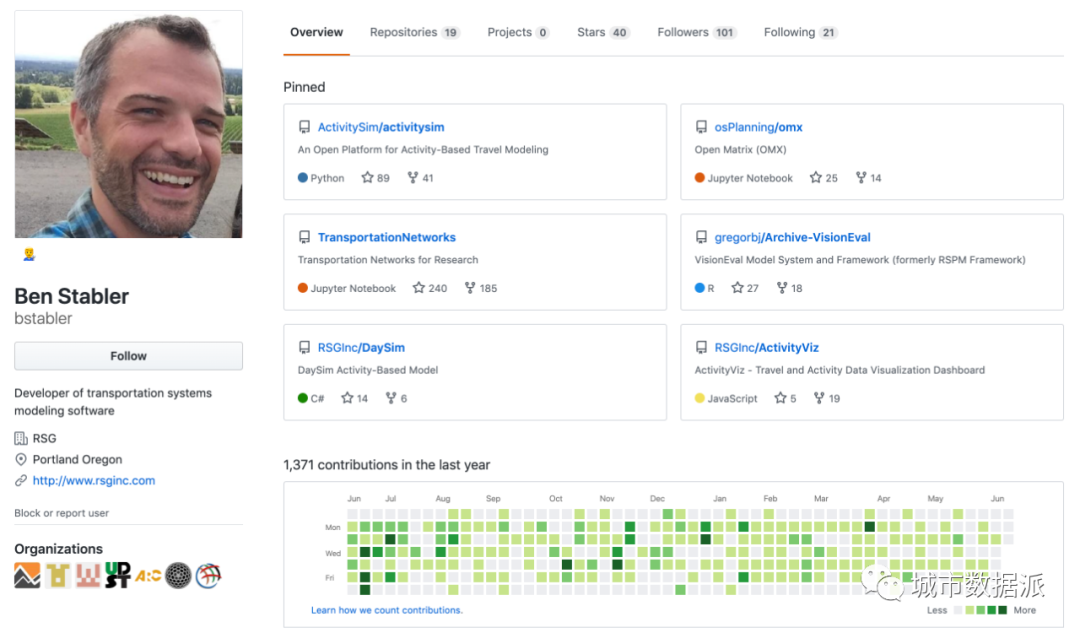Open the gregorbj/Archive-VisionEval repository link
This screenshot has width=1080, height=633.
point(792,237)
